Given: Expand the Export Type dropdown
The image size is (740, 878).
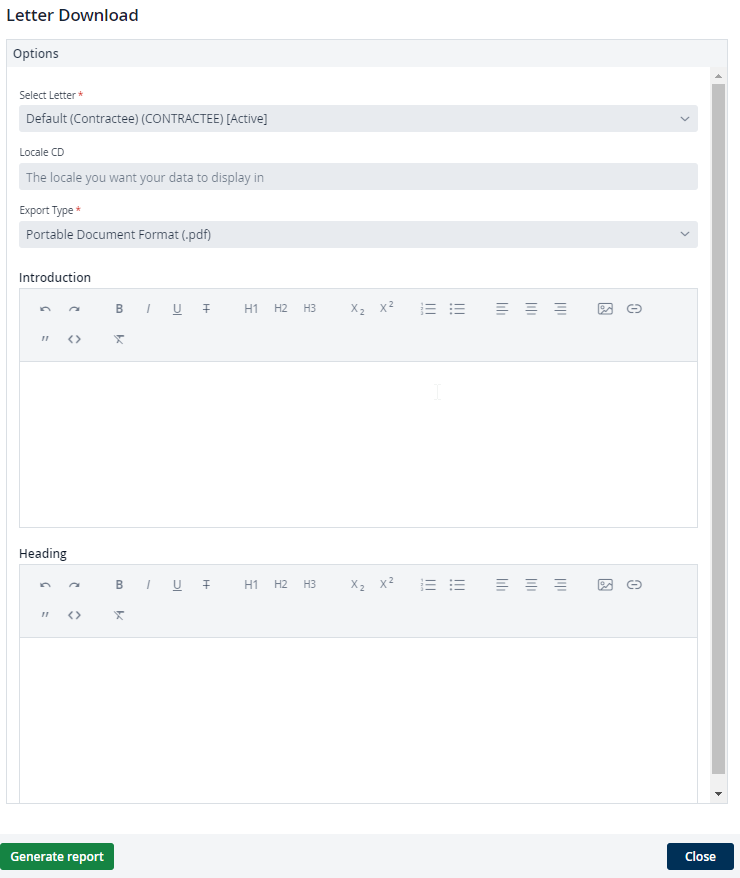Looking at the screenshot, I should tap(358, 235).
